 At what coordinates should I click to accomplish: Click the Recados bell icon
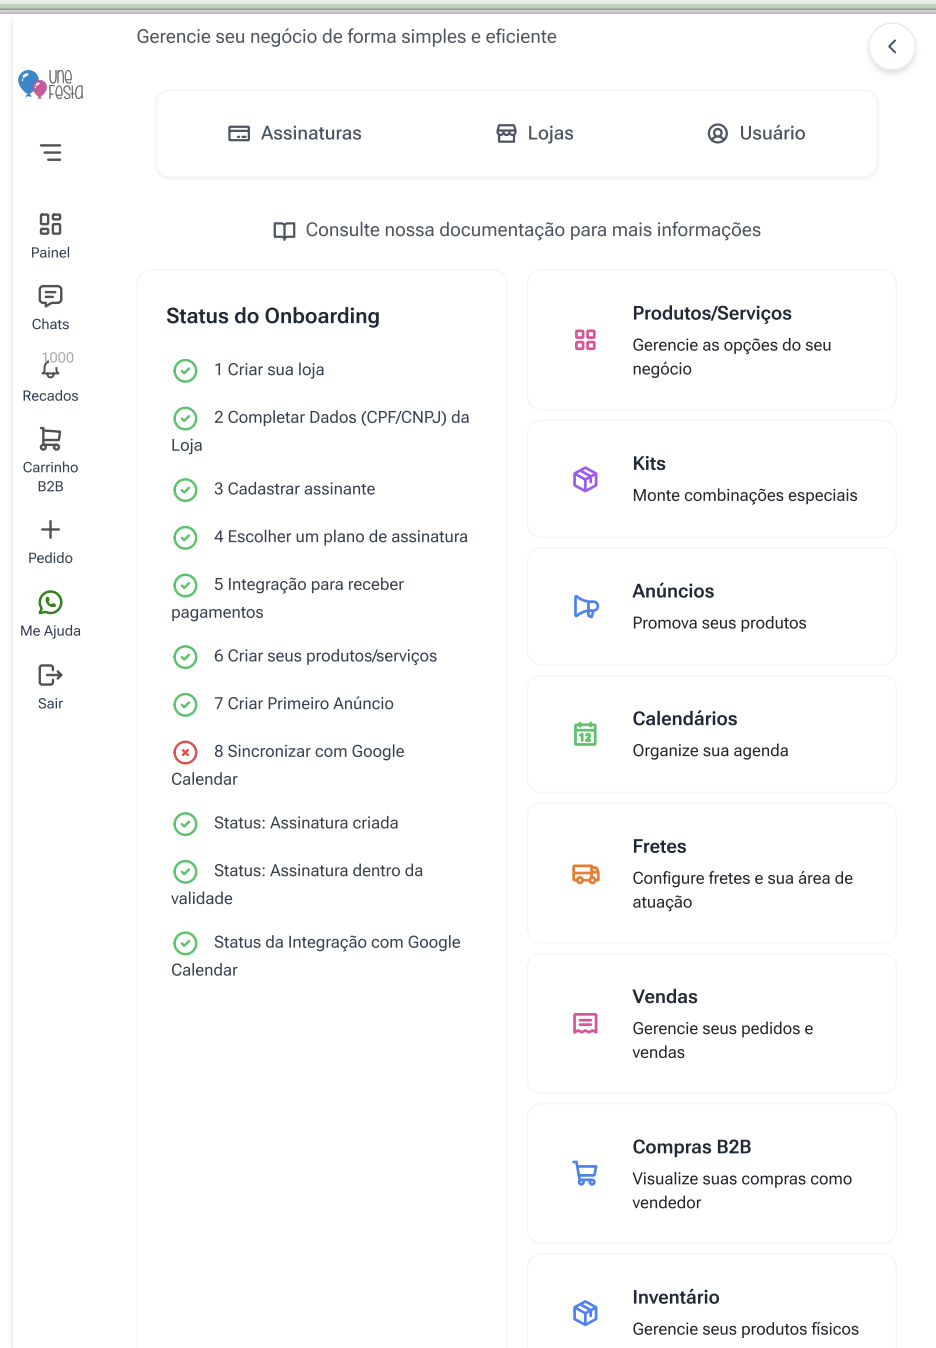coord(50,369)
